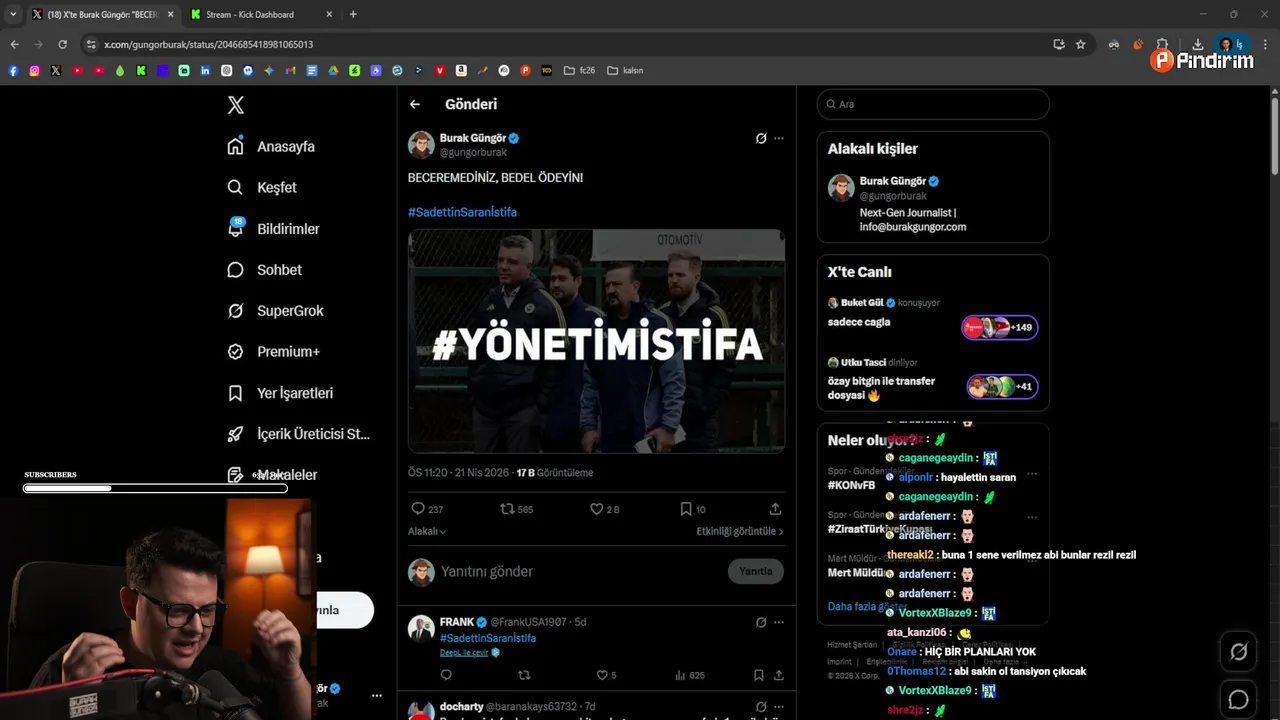Viewport: 1280px width, 720px height.
Task: Open floating Grok button at page corner
Action: tap(1238, 652)
